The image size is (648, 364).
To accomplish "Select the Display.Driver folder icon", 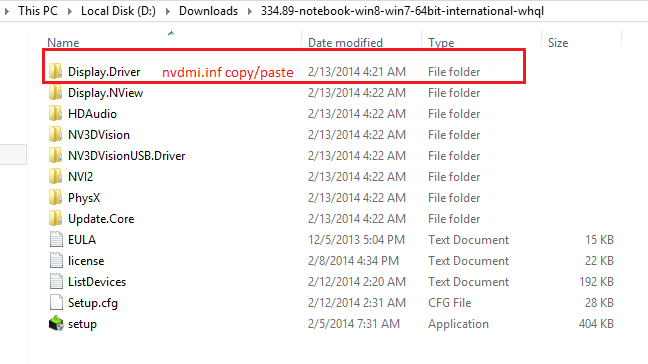I will point(55,71).
